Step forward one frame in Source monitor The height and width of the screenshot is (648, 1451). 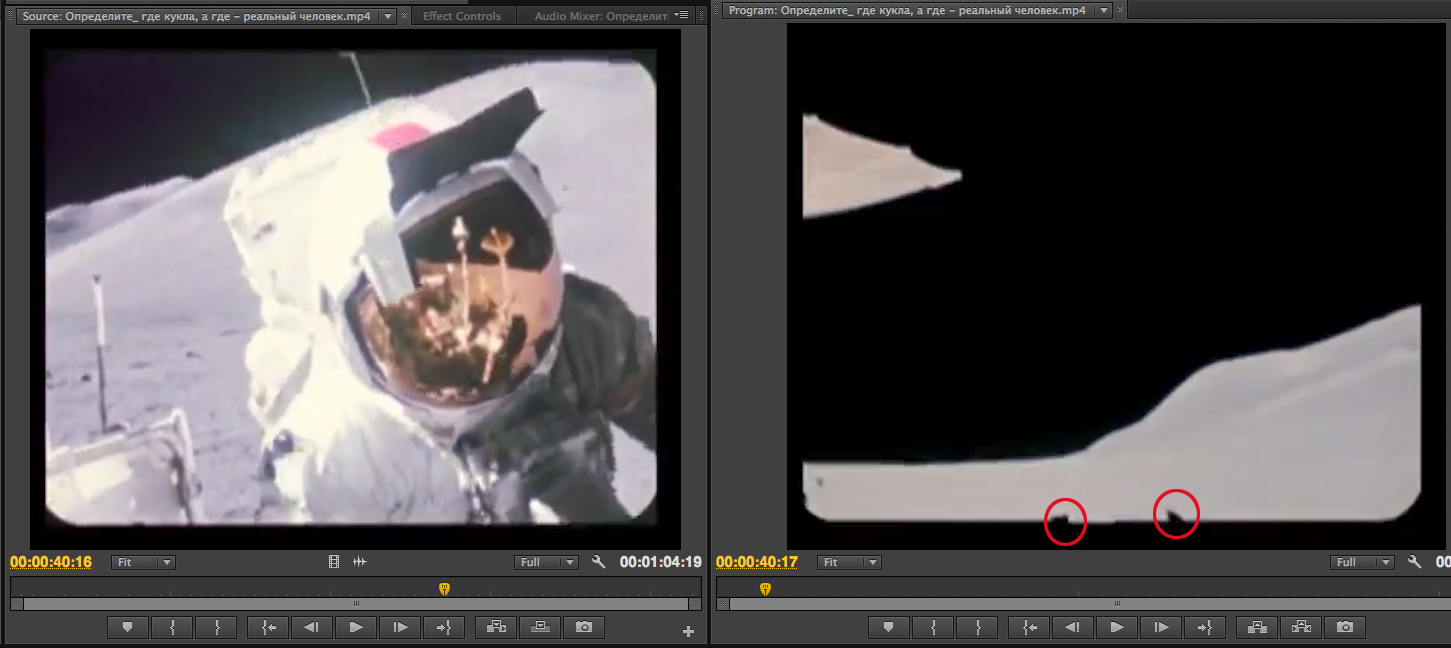tap(400, 627)
